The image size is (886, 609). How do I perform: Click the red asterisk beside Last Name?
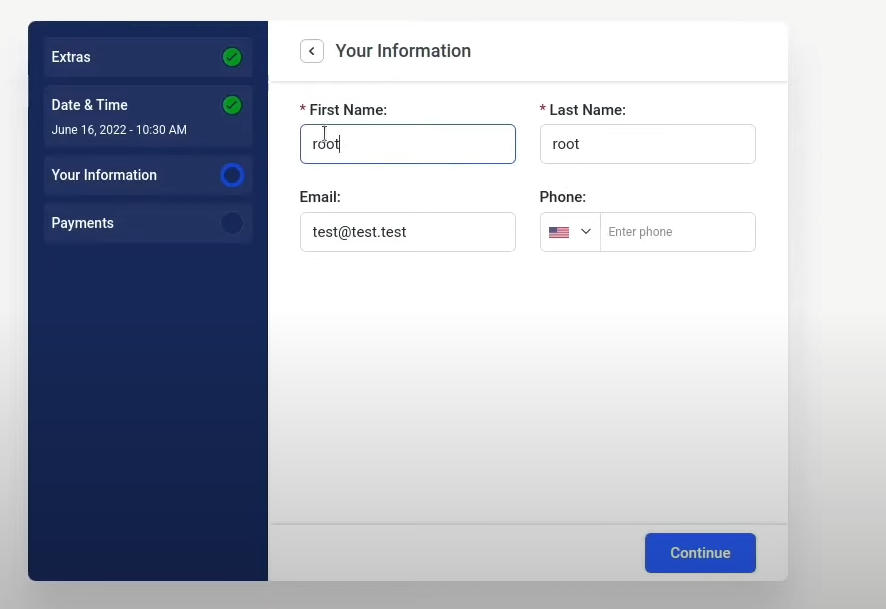[x=541, y=109]
